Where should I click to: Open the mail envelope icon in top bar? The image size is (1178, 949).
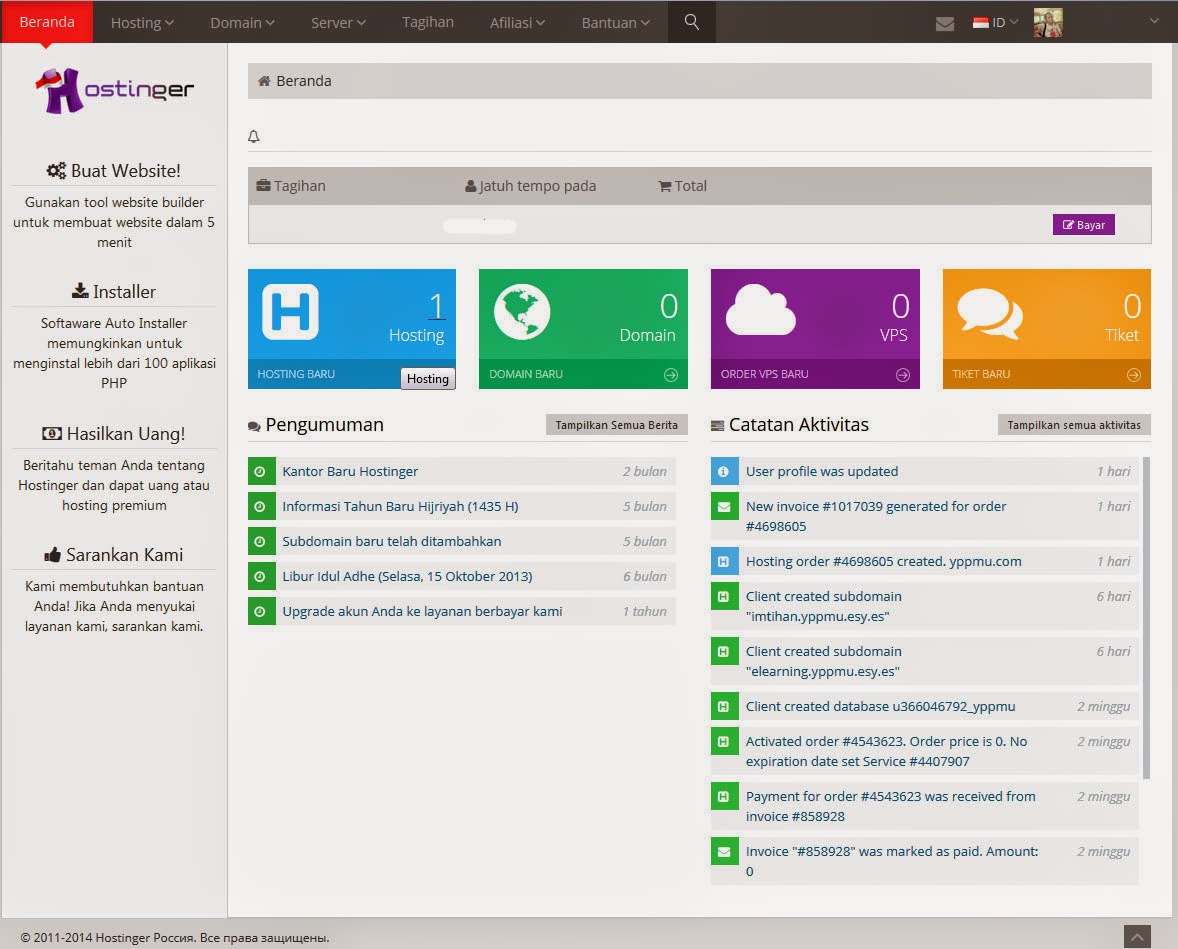point(944,24)
